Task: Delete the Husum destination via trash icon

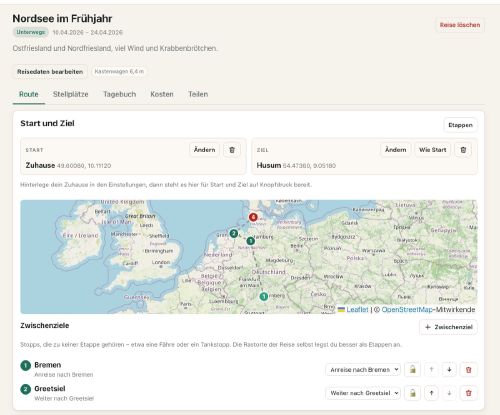Action: (x=463, y=150)
